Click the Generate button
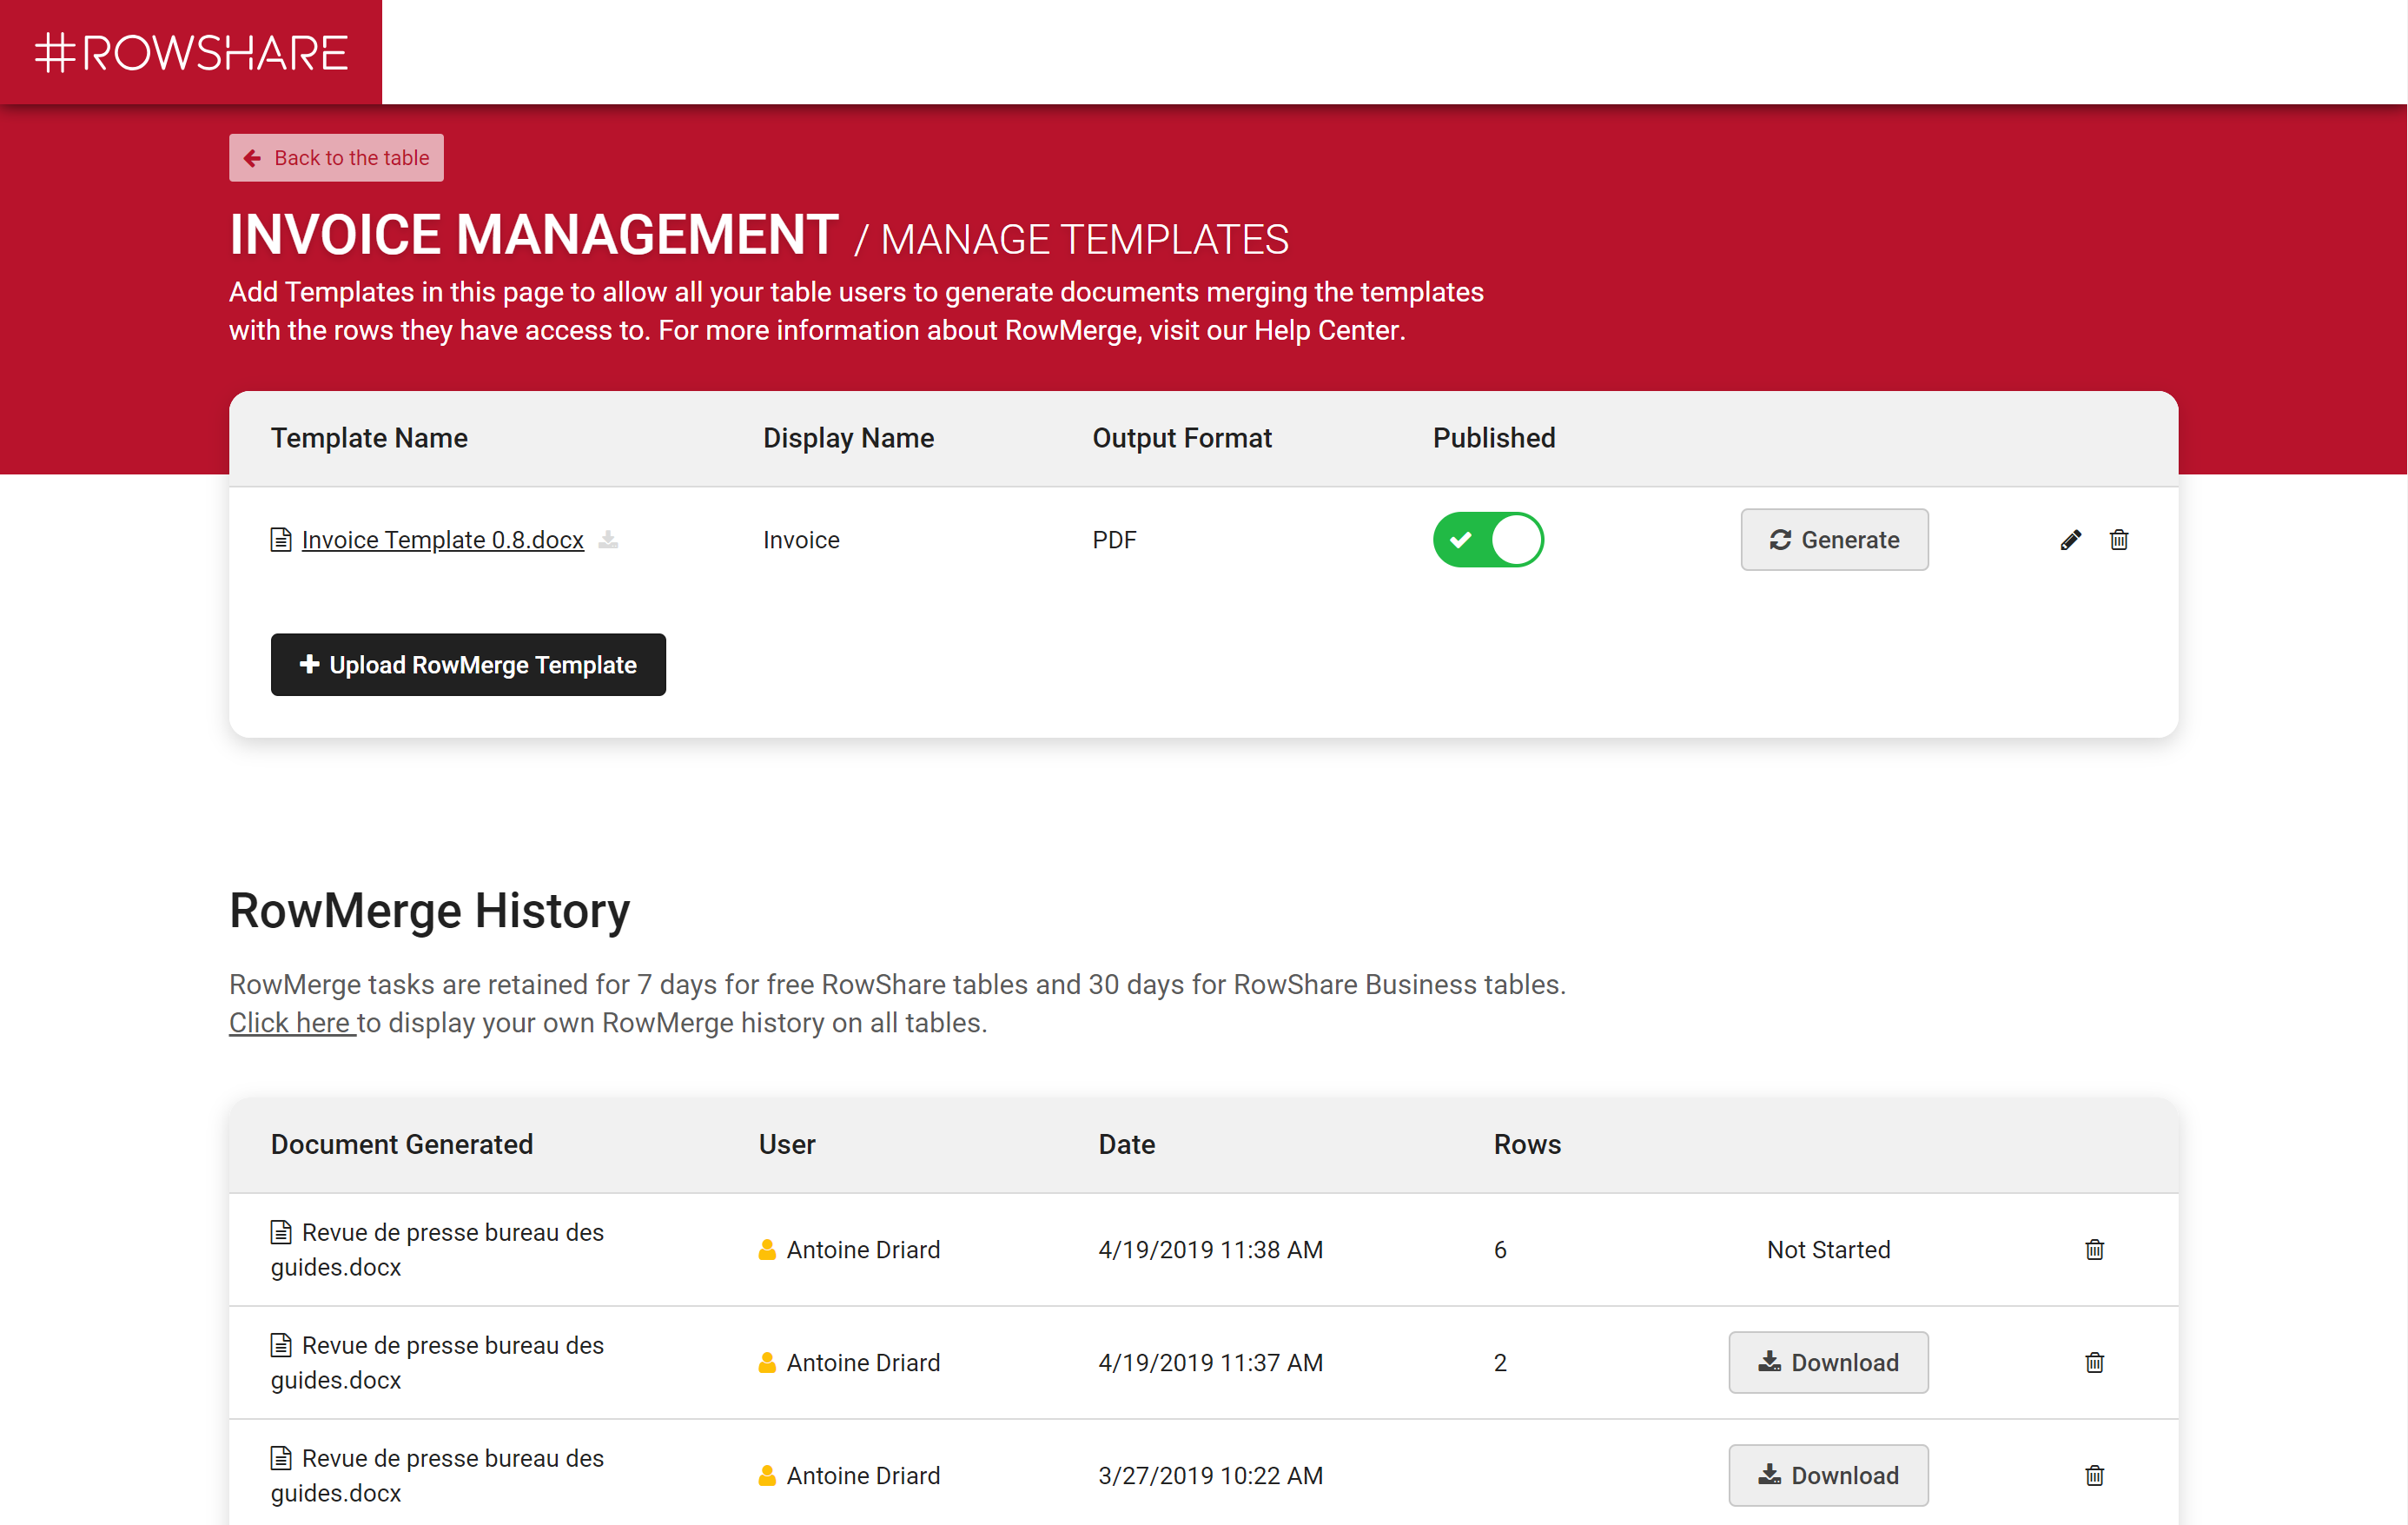This screenshot has height=1525, width=2408. [x=1834, y=540]
